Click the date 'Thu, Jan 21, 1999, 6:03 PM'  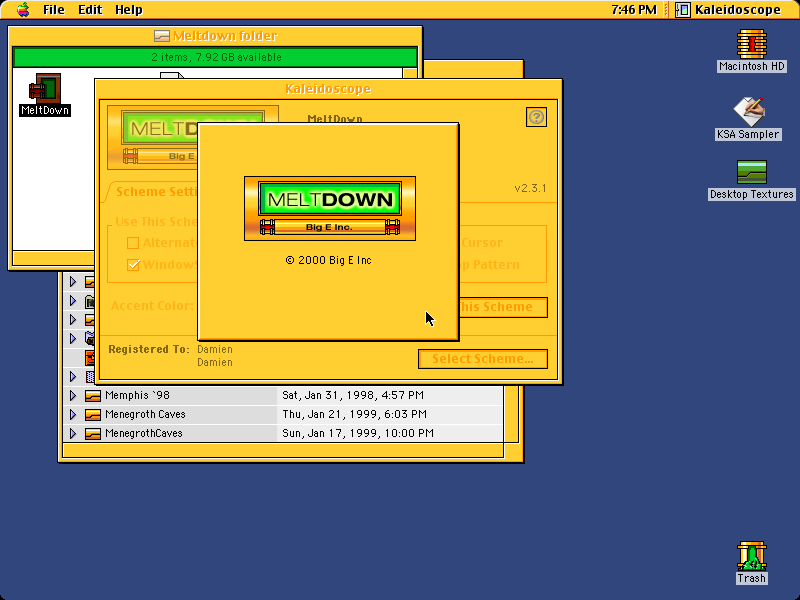pos(355,414)
